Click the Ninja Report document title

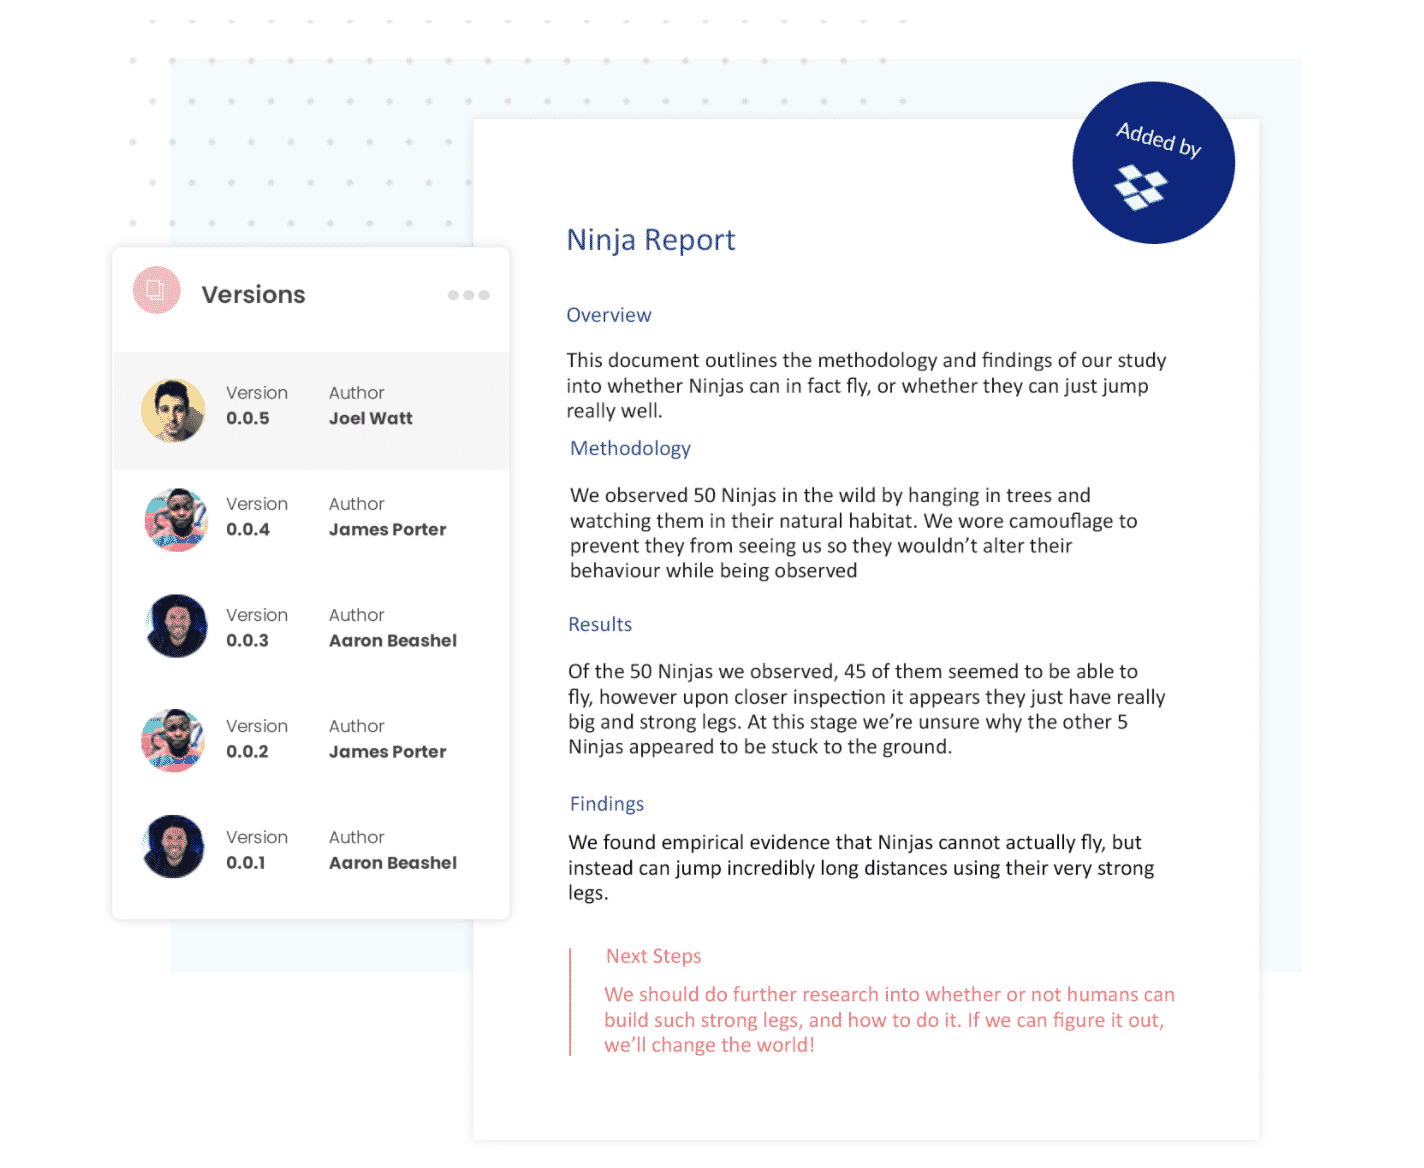651,240
